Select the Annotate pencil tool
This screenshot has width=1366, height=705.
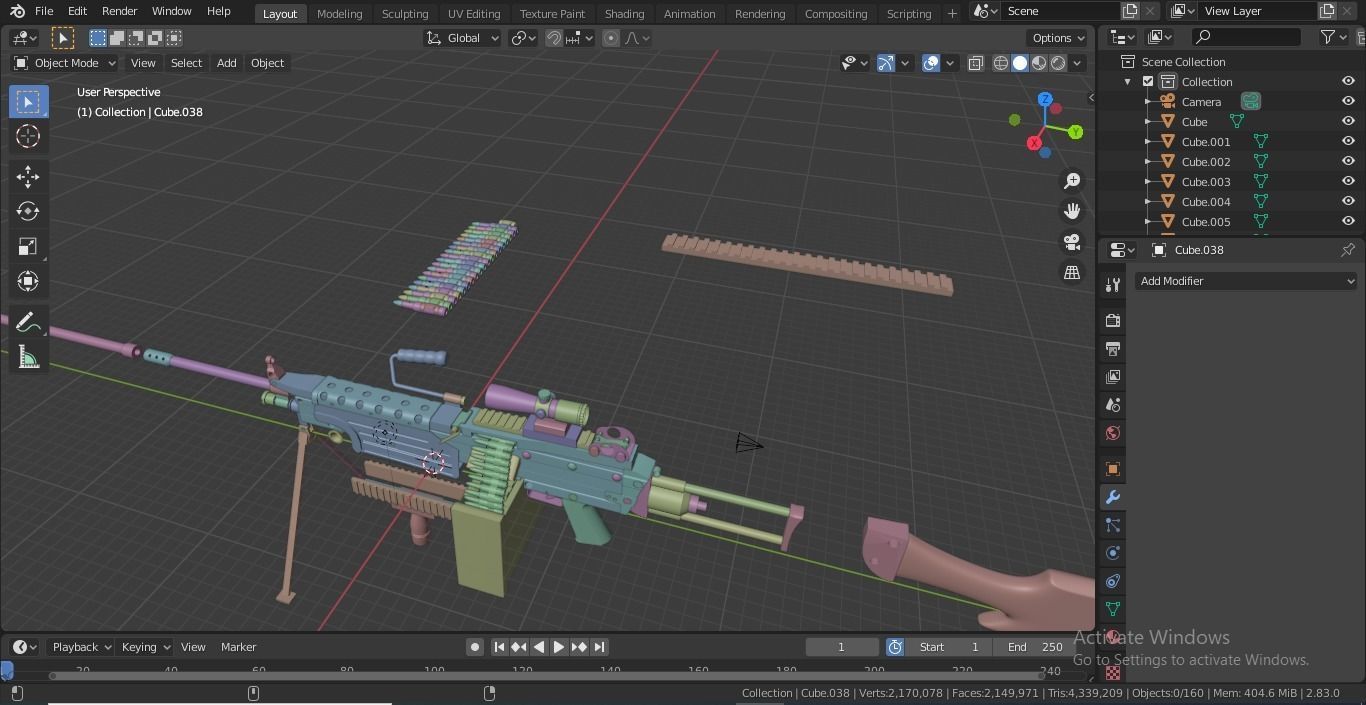coord(28,323)
